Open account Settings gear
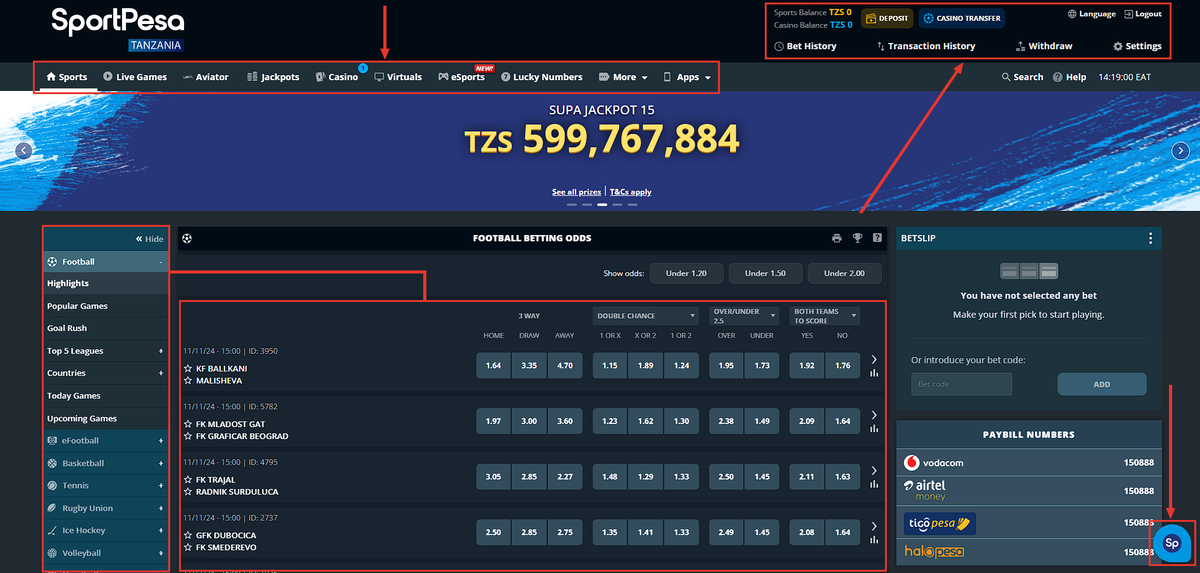 click(1137, 46)
